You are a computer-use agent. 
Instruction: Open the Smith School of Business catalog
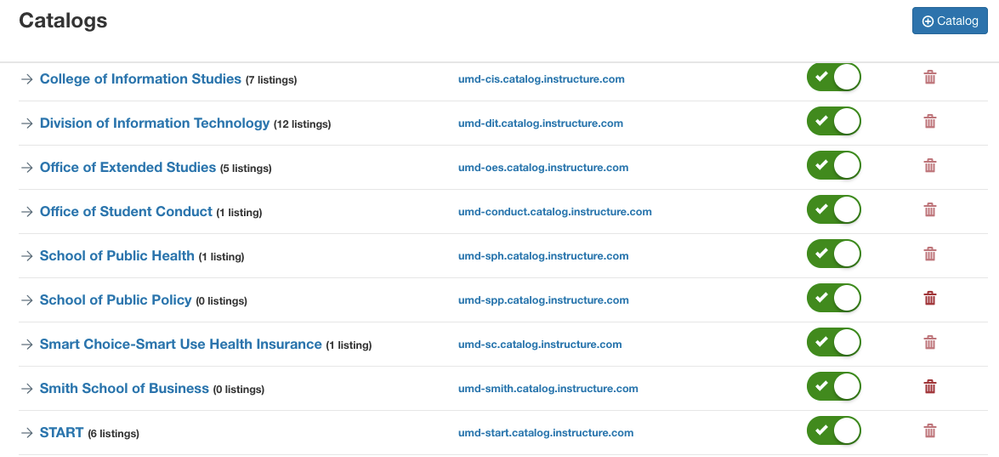coord(124,389)
